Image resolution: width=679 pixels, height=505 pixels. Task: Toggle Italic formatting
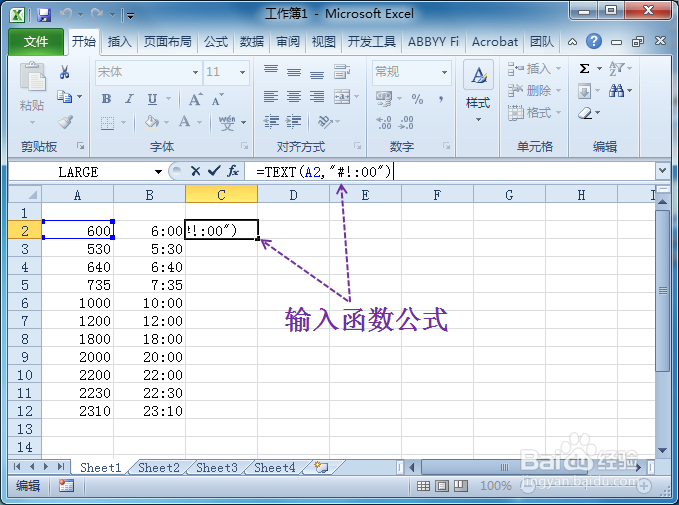point(129,99)
